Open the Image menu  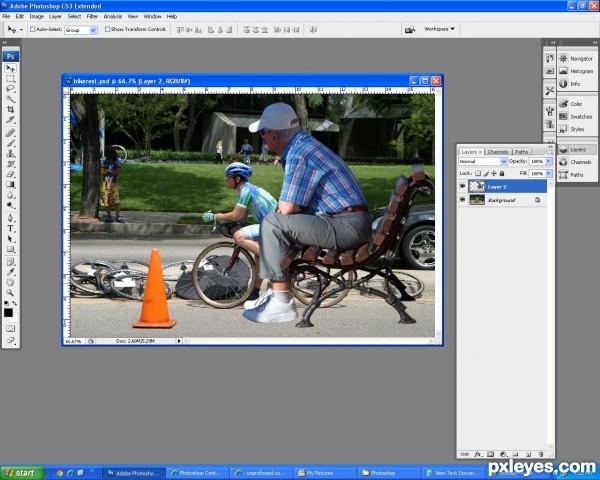point(37,16)
